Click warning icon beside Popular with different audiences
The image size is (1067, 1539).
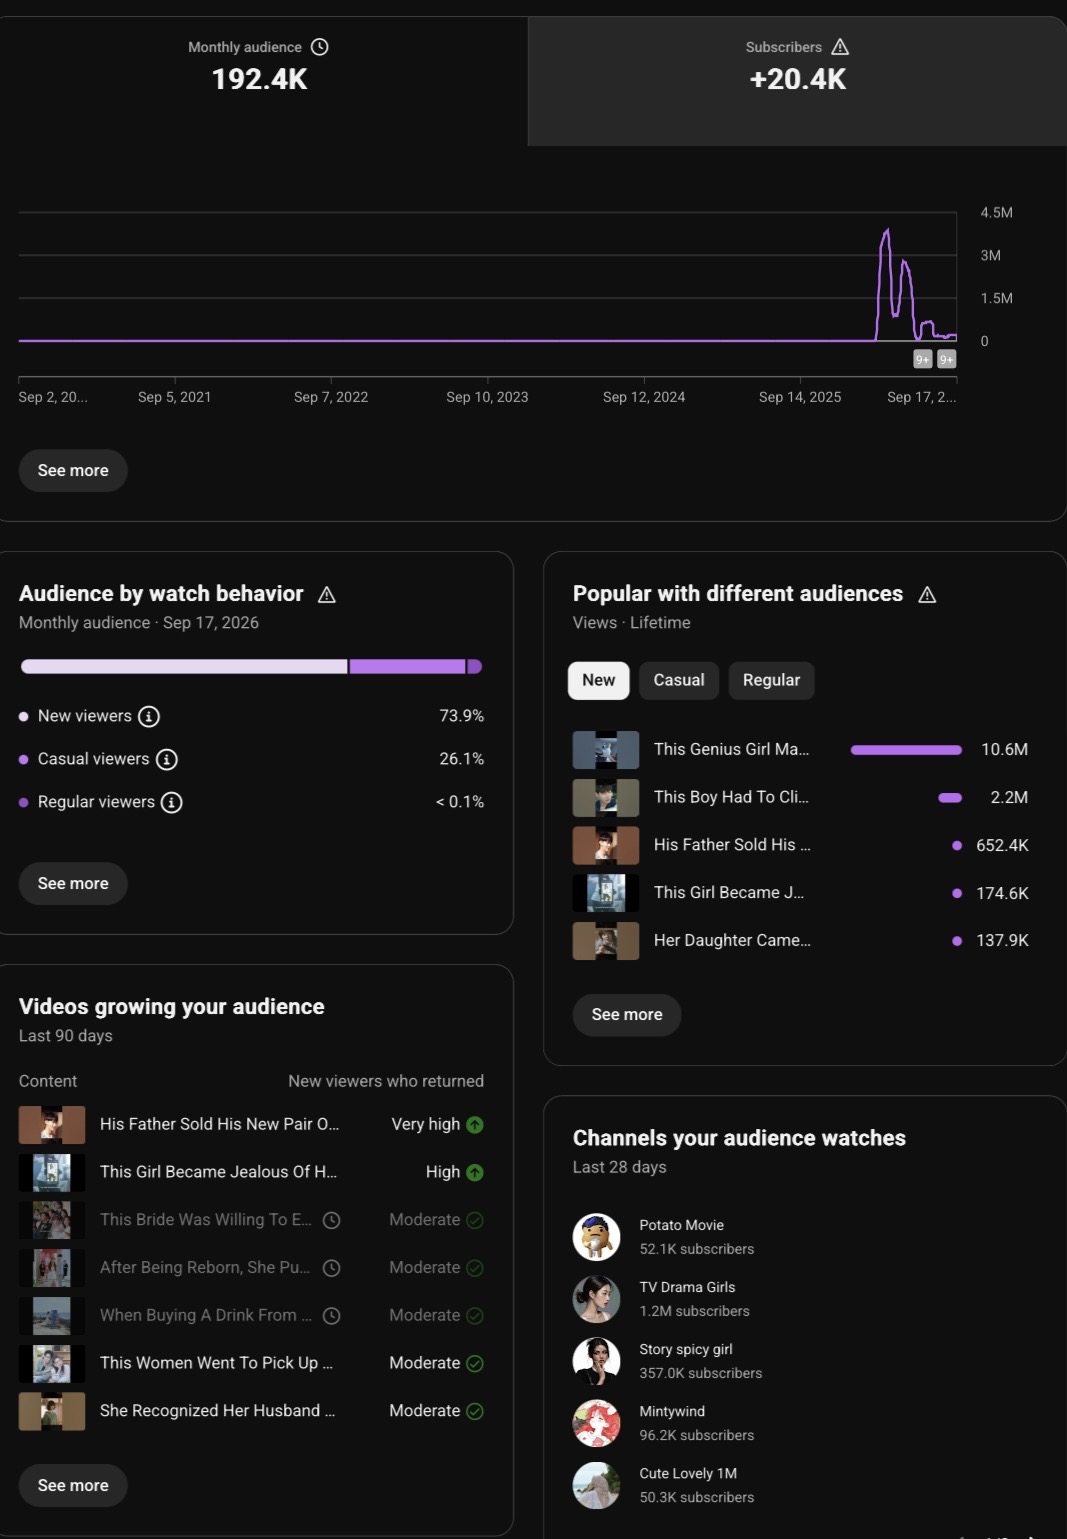927,595
